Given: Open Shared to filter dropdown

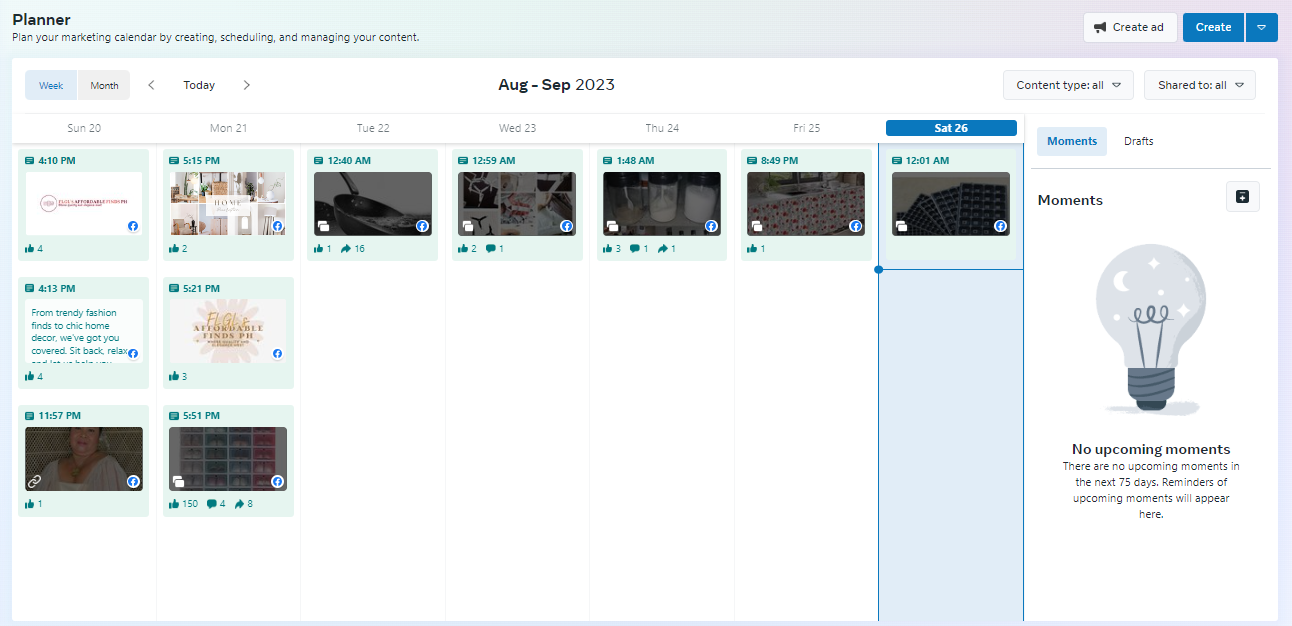Looking at the screenshot, I should tap(1200, 85).
